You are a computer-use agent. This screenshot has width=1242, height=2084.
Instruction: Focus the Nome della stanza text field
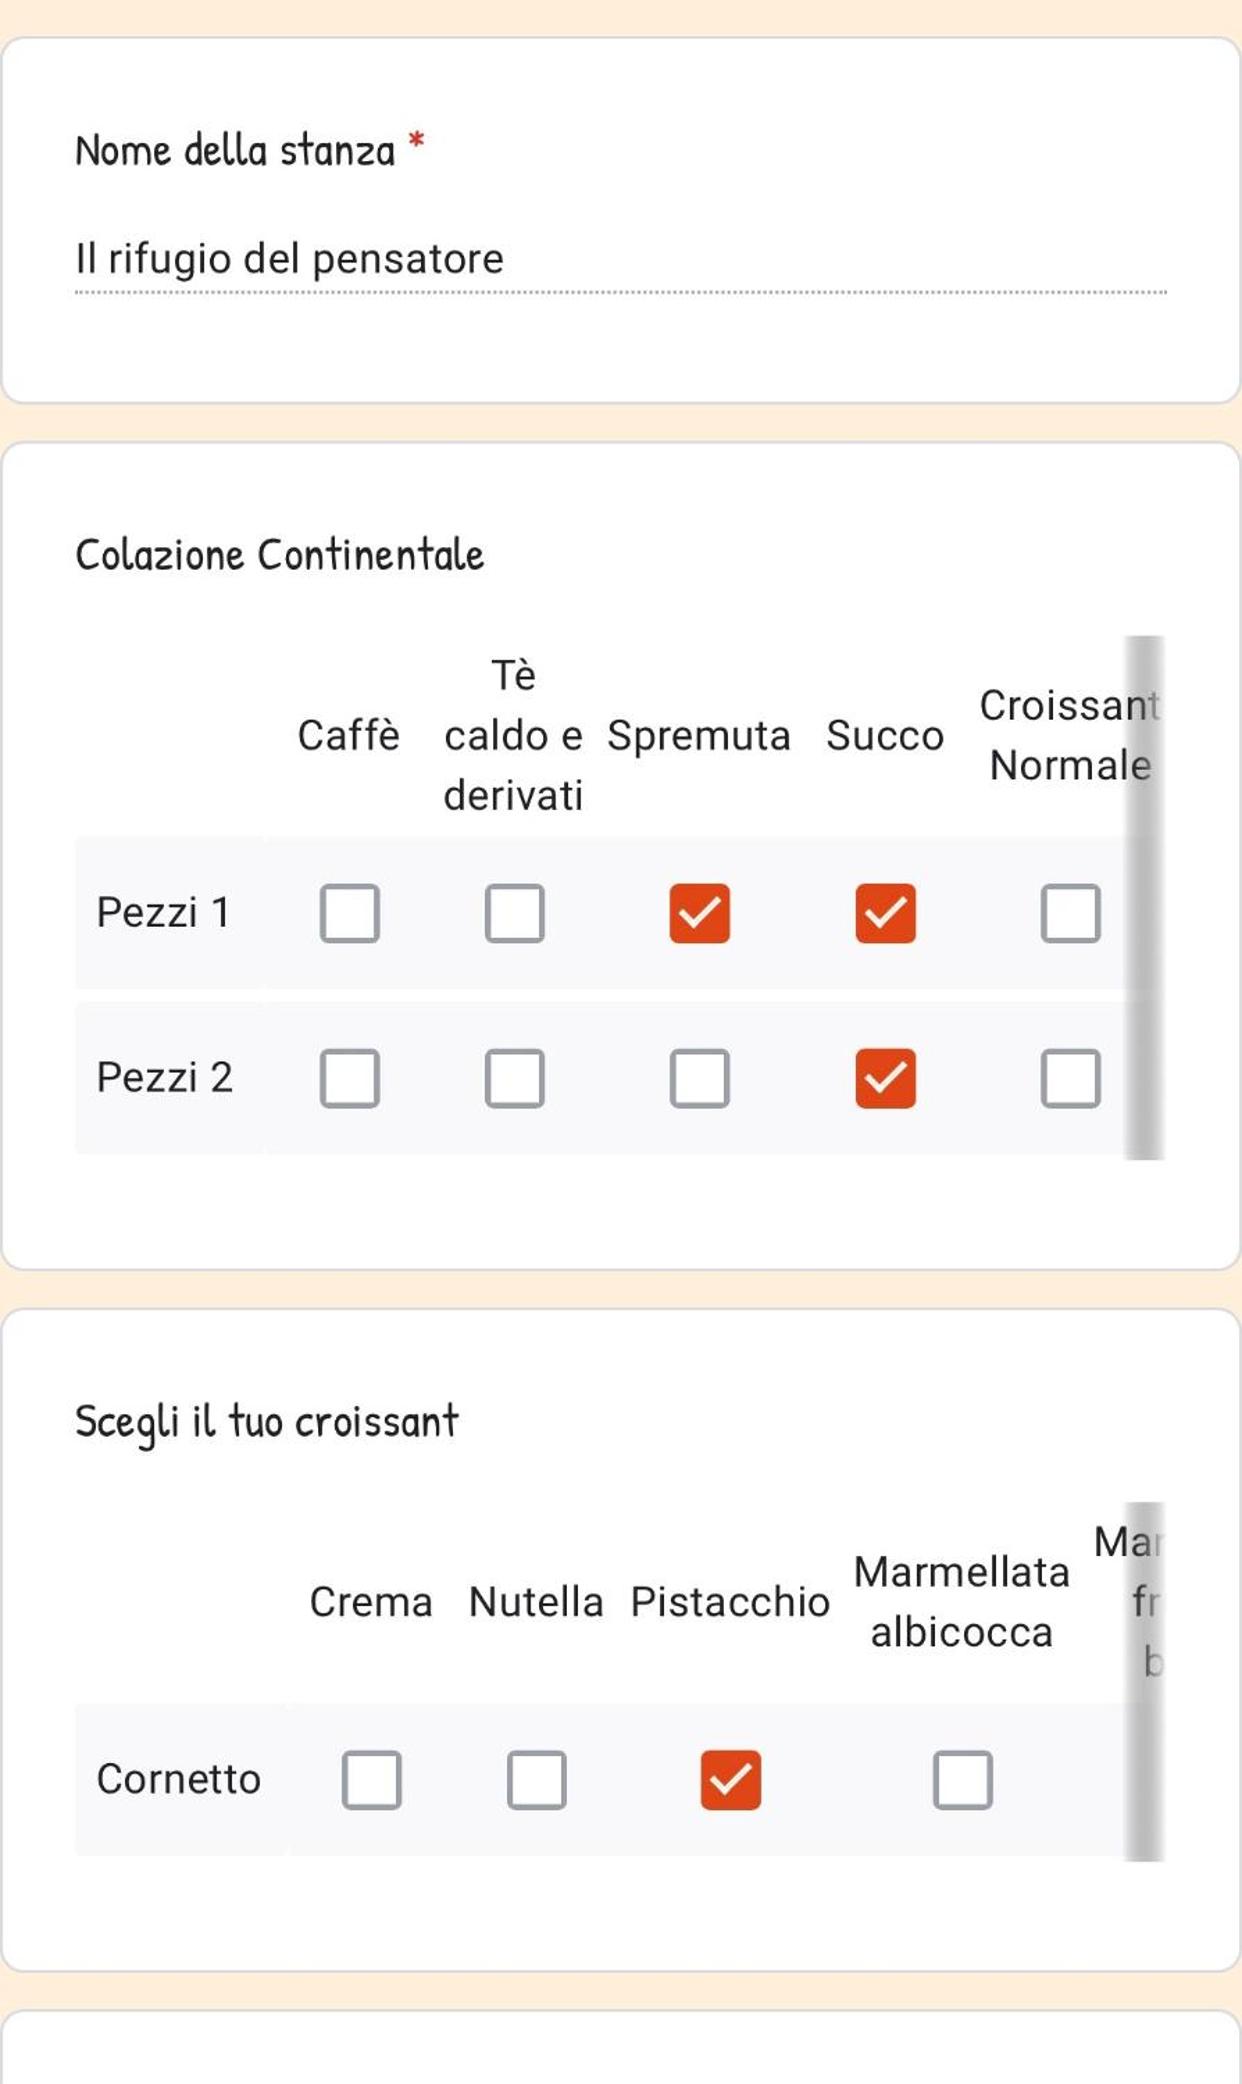(621, 260)
